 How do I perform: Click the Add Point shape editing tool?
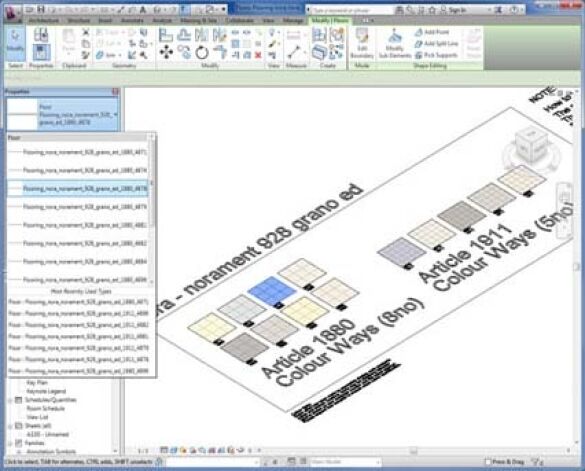[432, 32]
